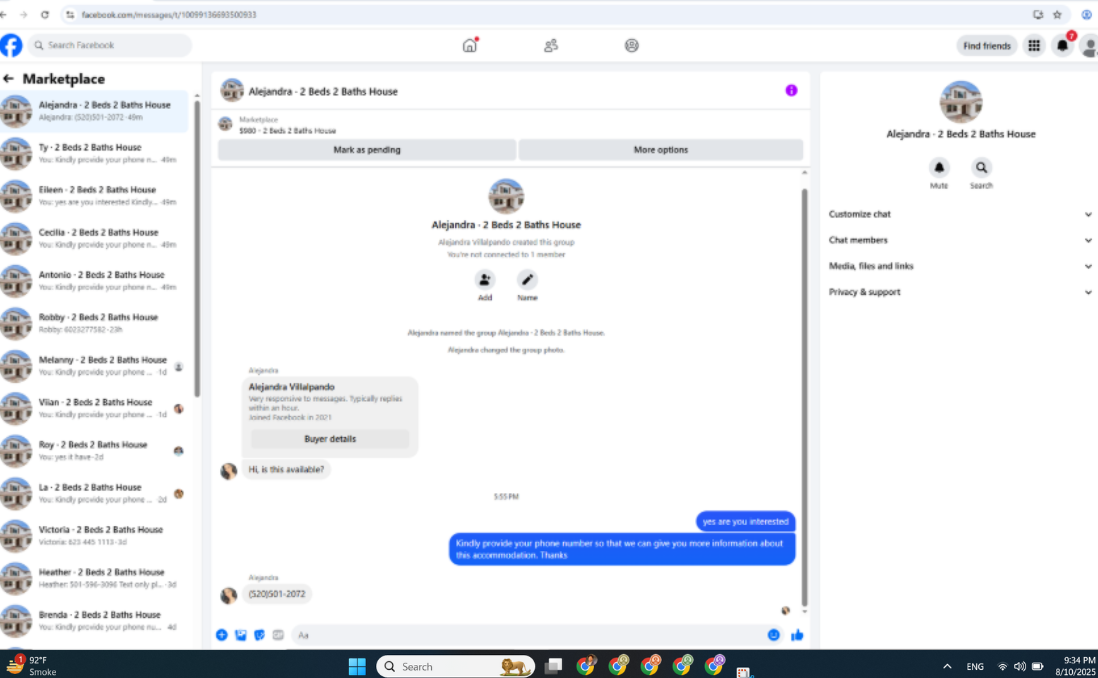Click the conversation list scrollbar
The image size is (1098, 678).
pos(197,249)
